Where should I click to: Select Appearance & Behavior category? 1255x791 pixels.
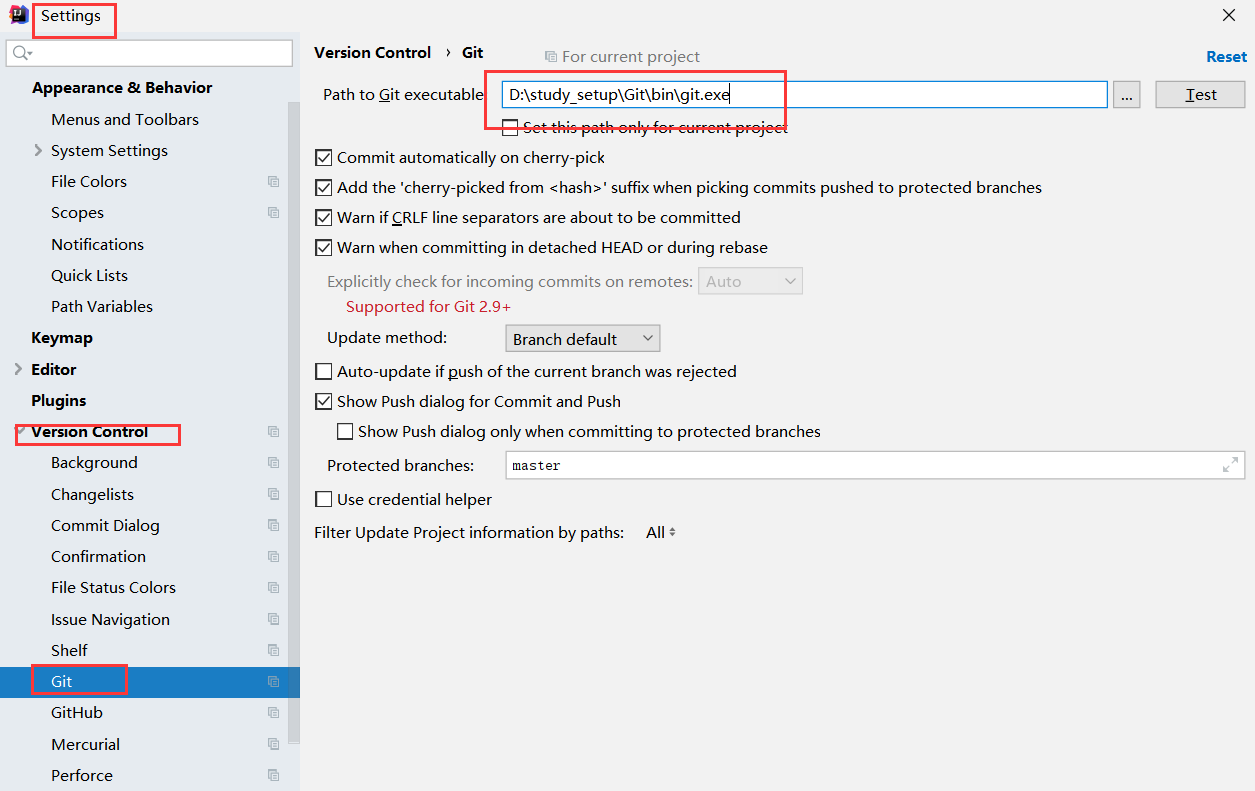coord(122,88)
